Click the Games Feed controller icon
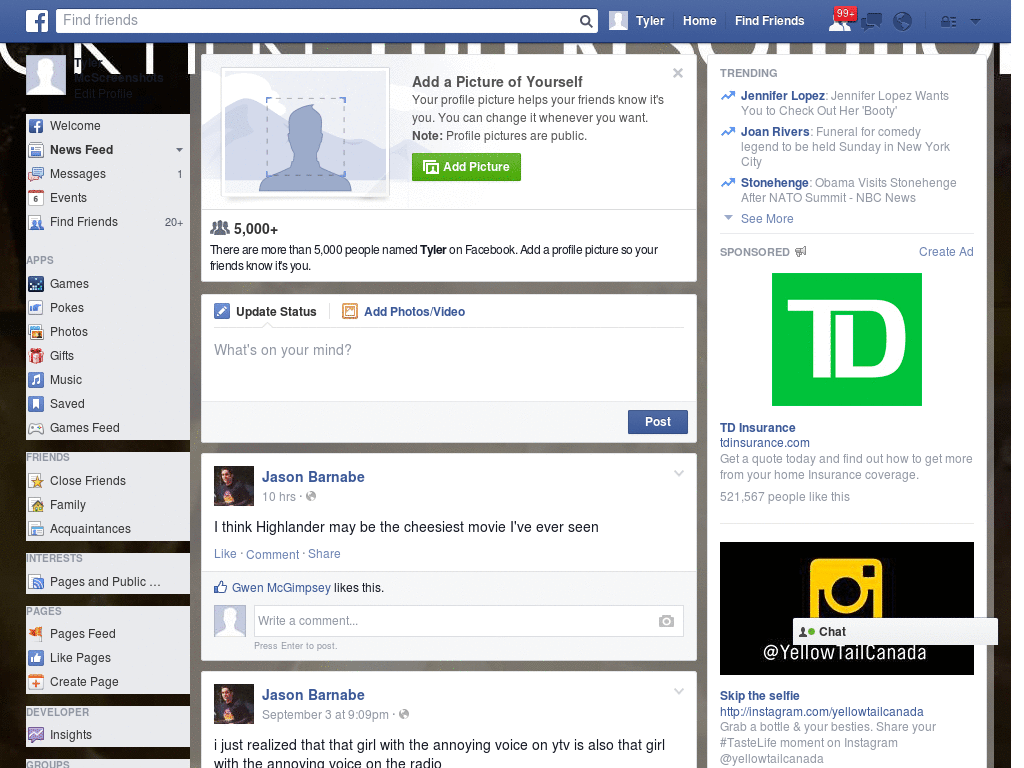 tap(37, 428)
